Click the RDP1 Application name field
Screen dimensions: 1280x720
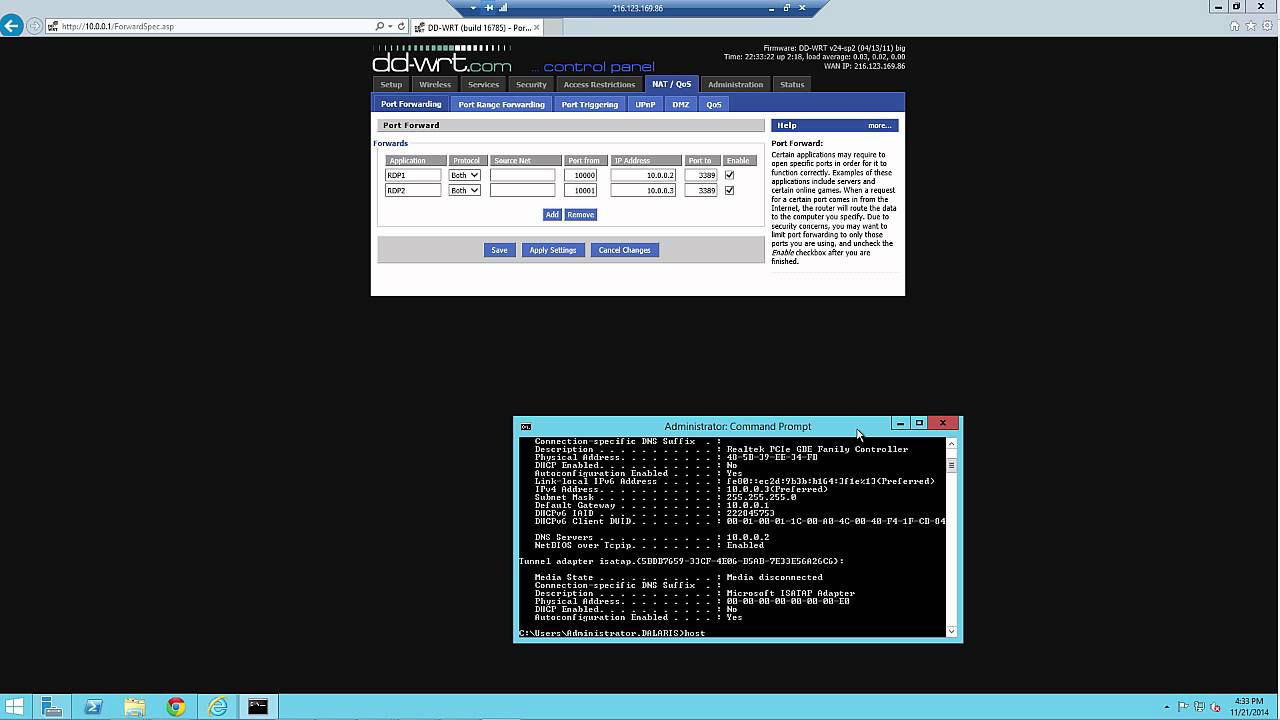[413, 175]
